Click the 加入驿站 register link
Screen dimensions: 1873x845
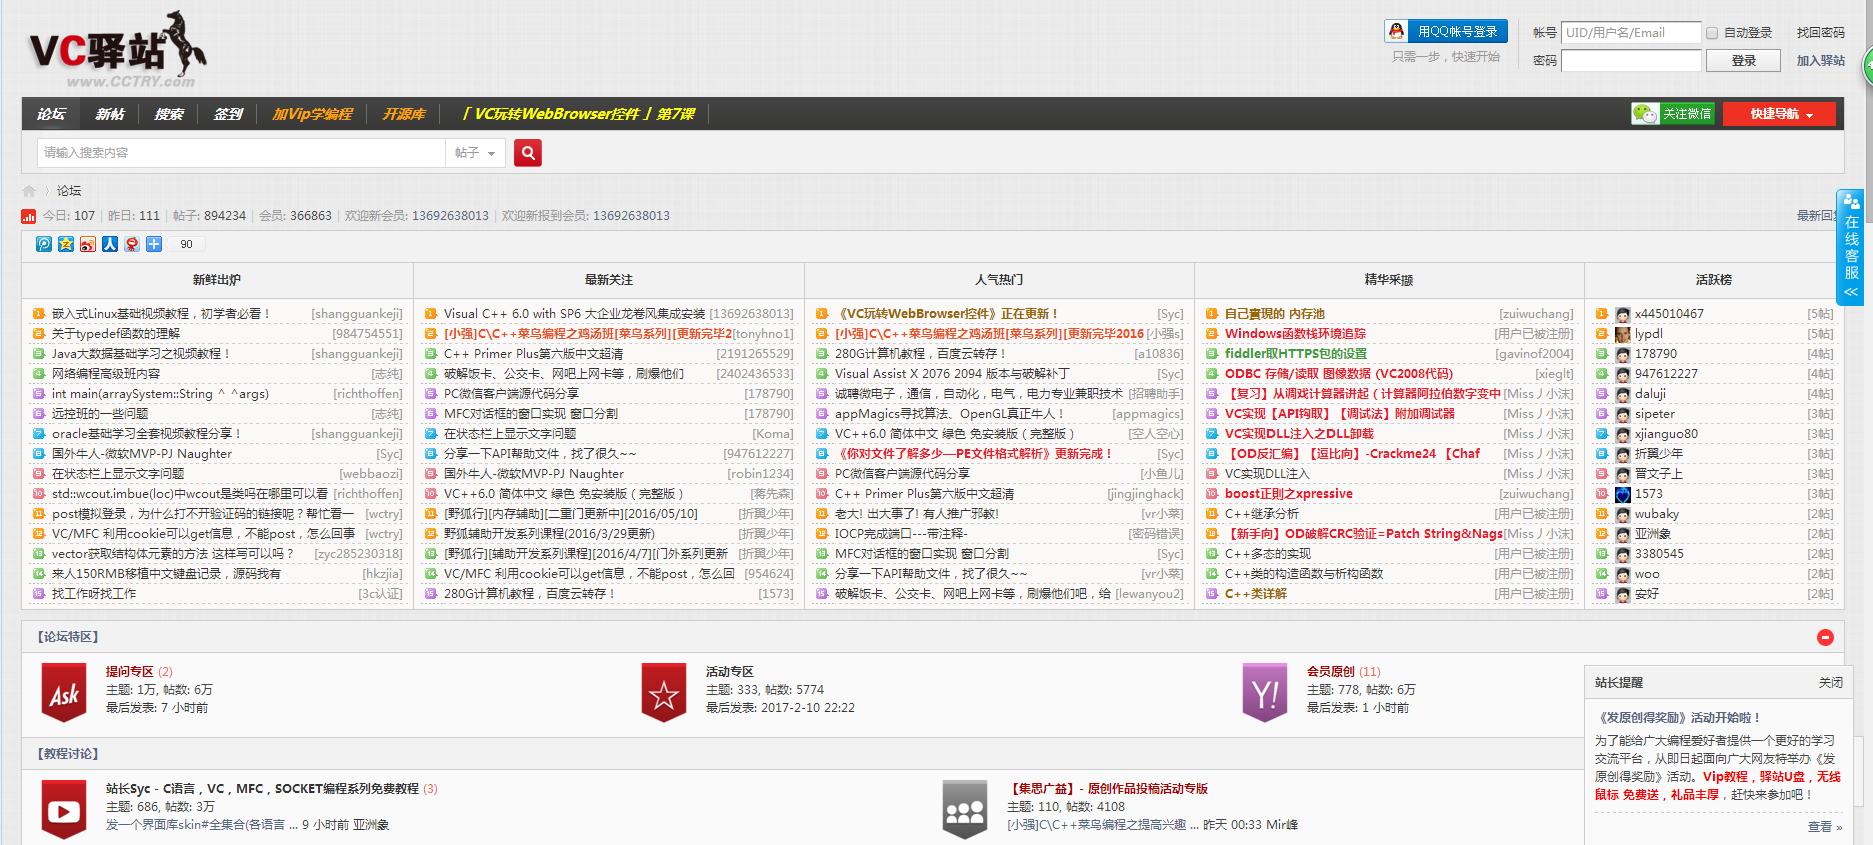click(1820, 61)
